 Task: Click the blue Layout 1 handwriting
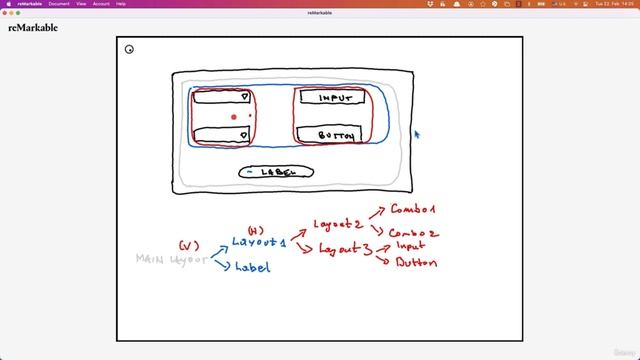coord(259,242)
